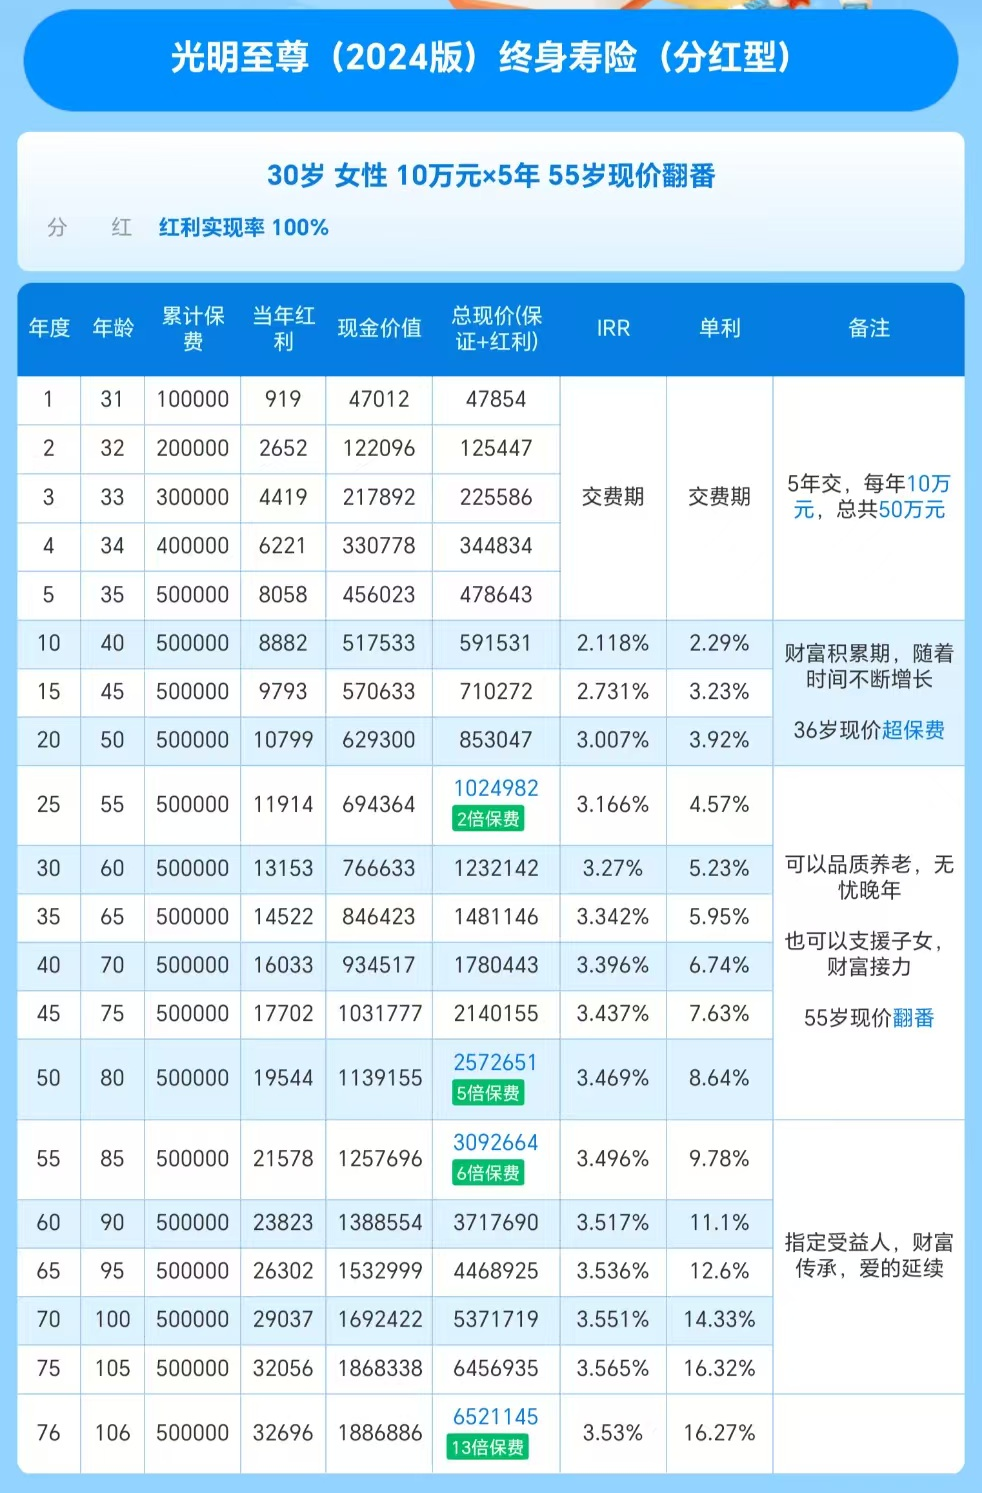Screen dimensions: 983x1493
Task: Select the 年度 column header
Action: click(48, 329)
